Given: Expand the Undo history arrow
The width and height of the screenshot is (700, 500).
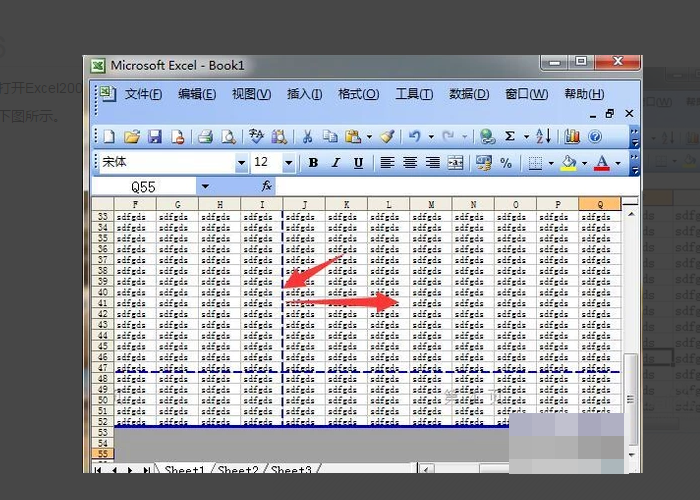Looking at the screenshot, I should [431, 137].
